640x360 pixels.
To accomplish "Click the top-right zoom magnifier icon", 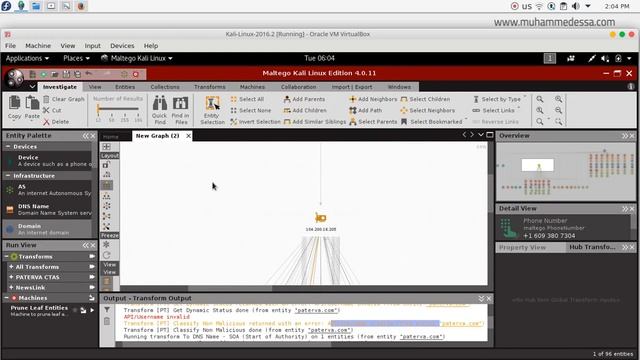I will [x=558, y=99].
